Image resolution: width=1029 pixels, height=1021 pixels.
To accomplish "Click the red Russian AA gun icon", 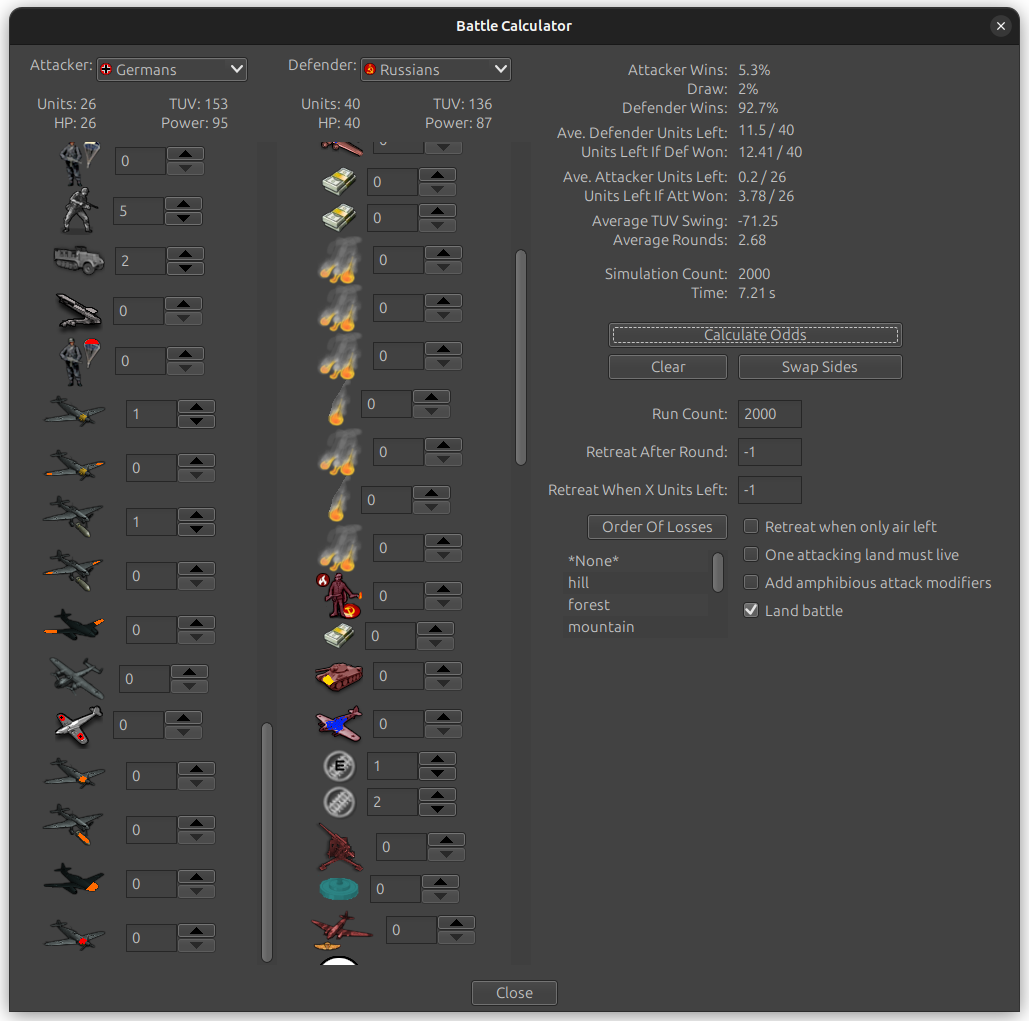I will coord(339,846).
